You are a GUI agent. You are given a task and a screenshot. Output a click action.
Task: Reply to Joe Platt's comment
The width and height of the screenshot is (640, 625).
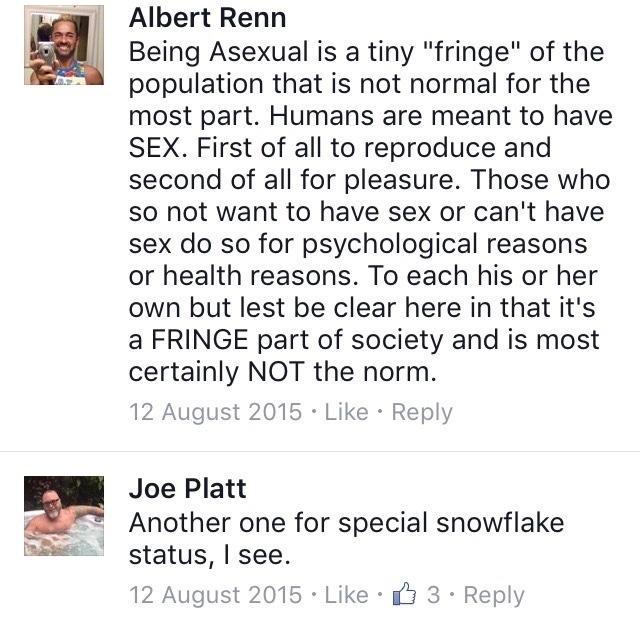point(493,595)
